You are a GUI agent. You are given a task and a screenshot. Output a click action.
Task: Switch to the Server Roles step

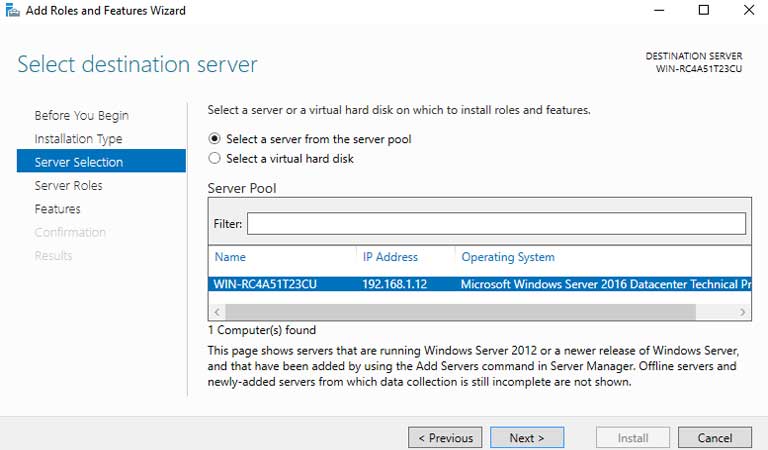pos(68,185)
